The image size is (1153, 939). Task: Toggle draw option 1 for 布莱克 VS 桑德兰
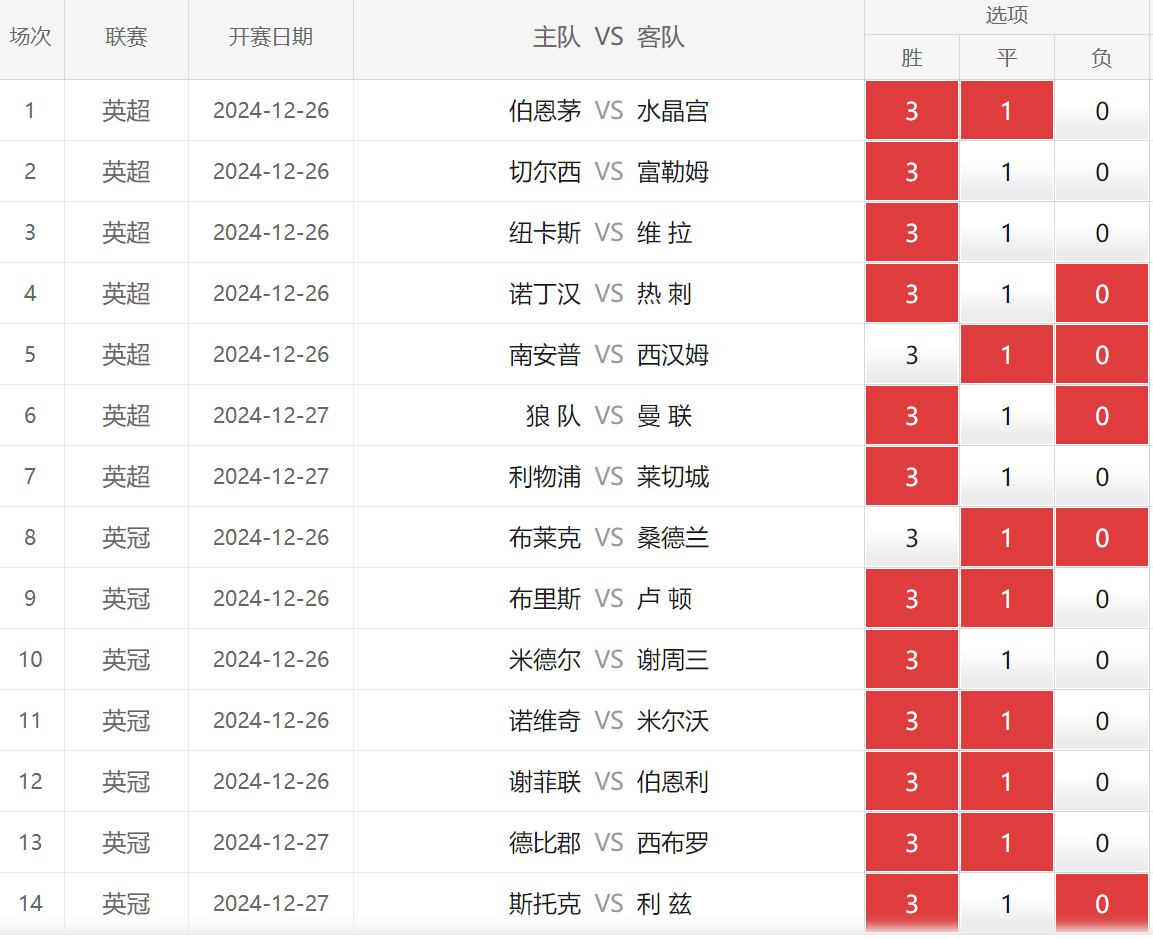tap(1007, 538)
